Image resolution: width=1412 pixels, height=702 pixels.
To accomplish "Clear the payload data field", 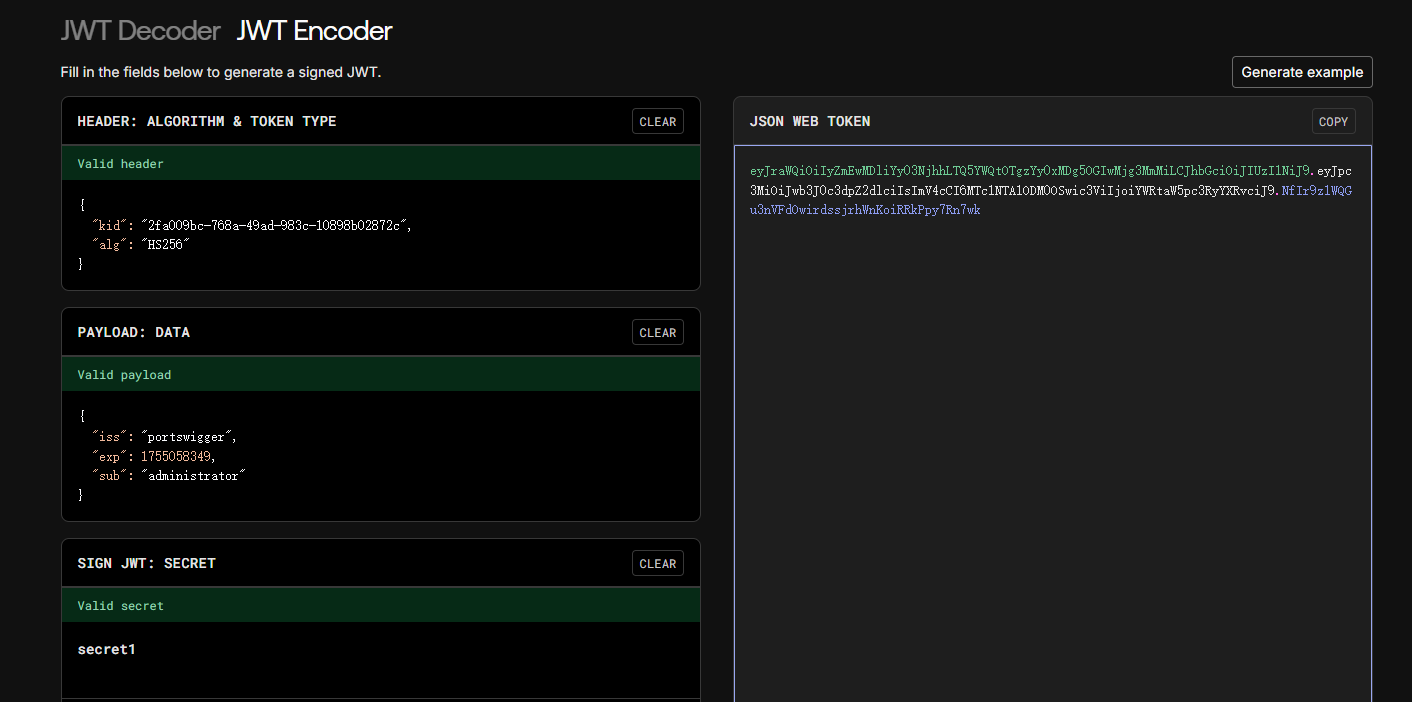I will click(x=657, y=332).
